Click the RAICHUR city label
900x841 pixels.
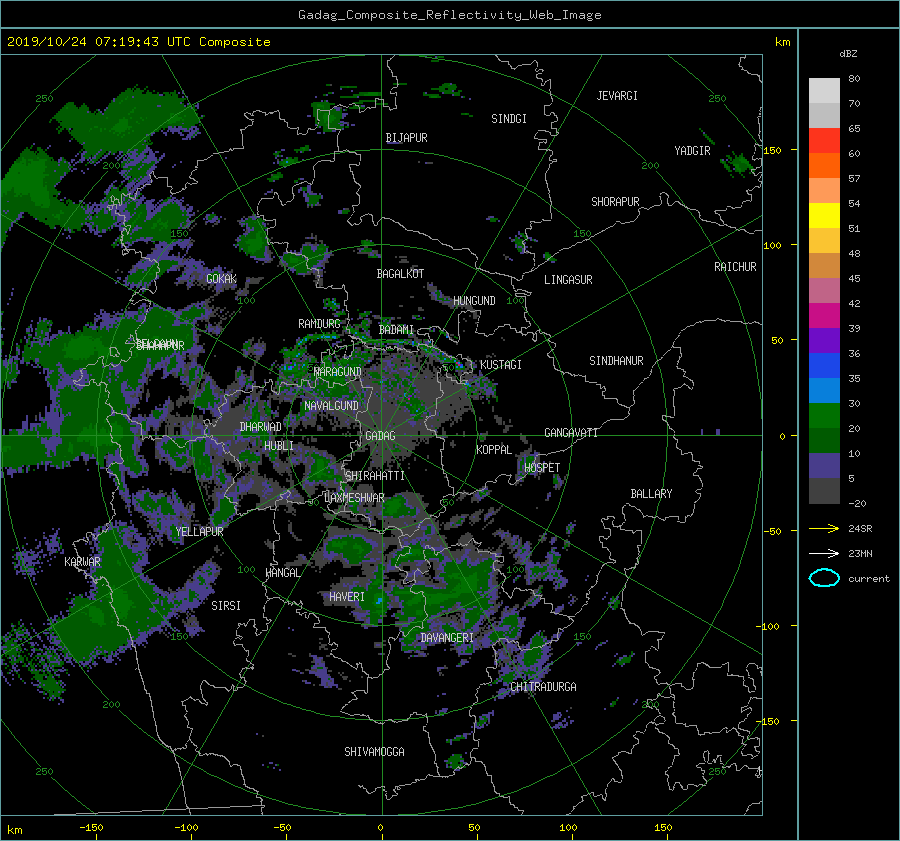point(735,267)
